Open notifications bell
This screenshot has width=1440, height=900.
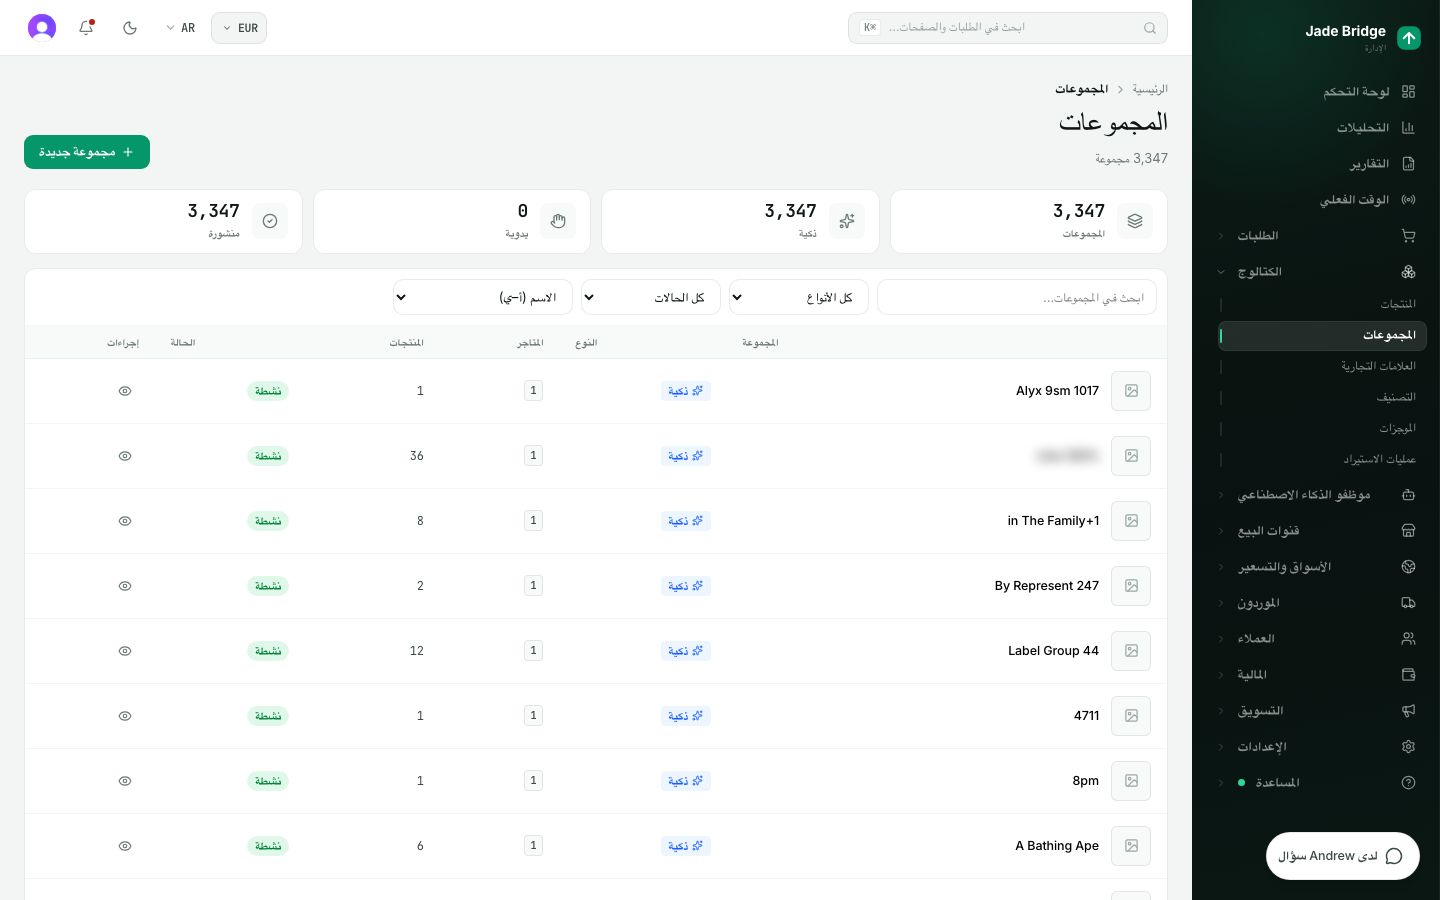tap(86, 28)
